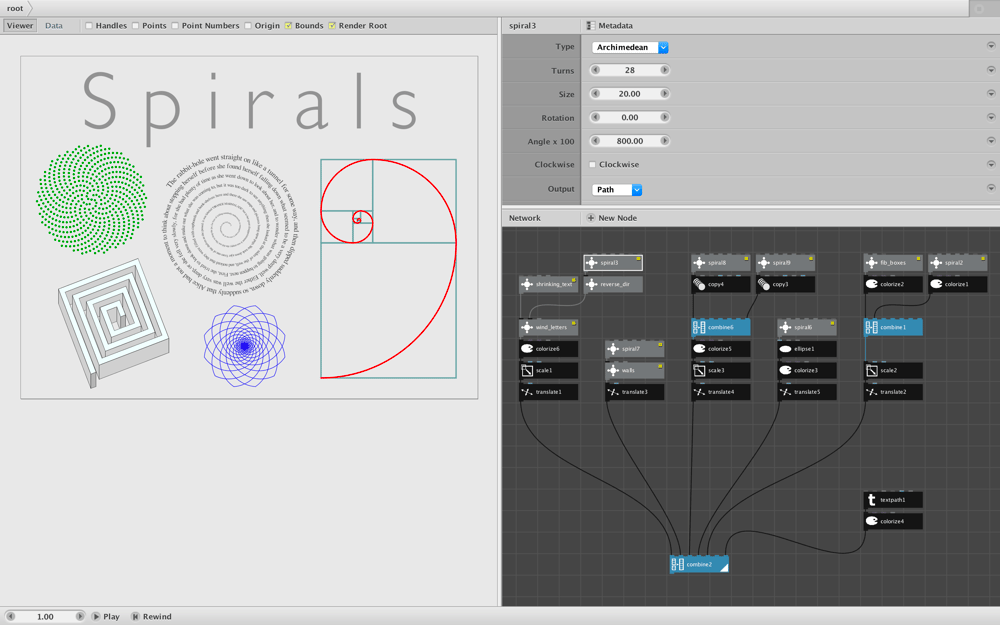The image size is (1000, 625).
Task: Select the spiral8 node
Action: point(721,263)
